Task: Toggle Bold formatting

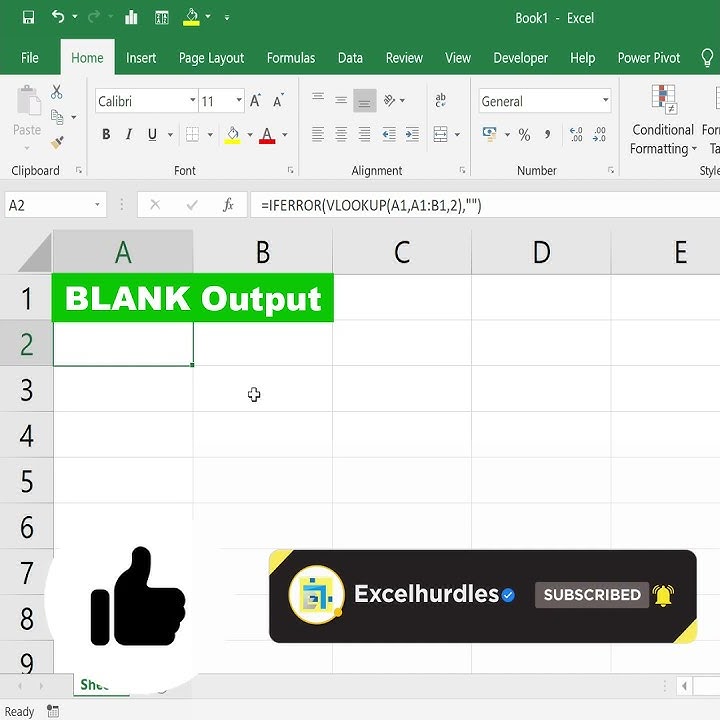Action: pyautogui.click(x=106, y=135)
